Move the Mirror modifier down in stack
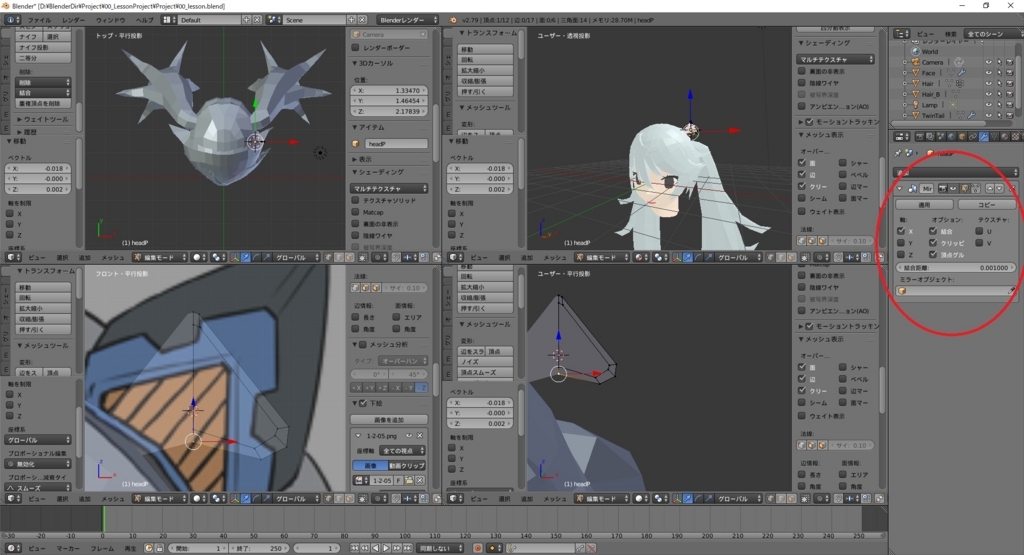The width and height of the screenshot is (1024, 555). point(999,189)
